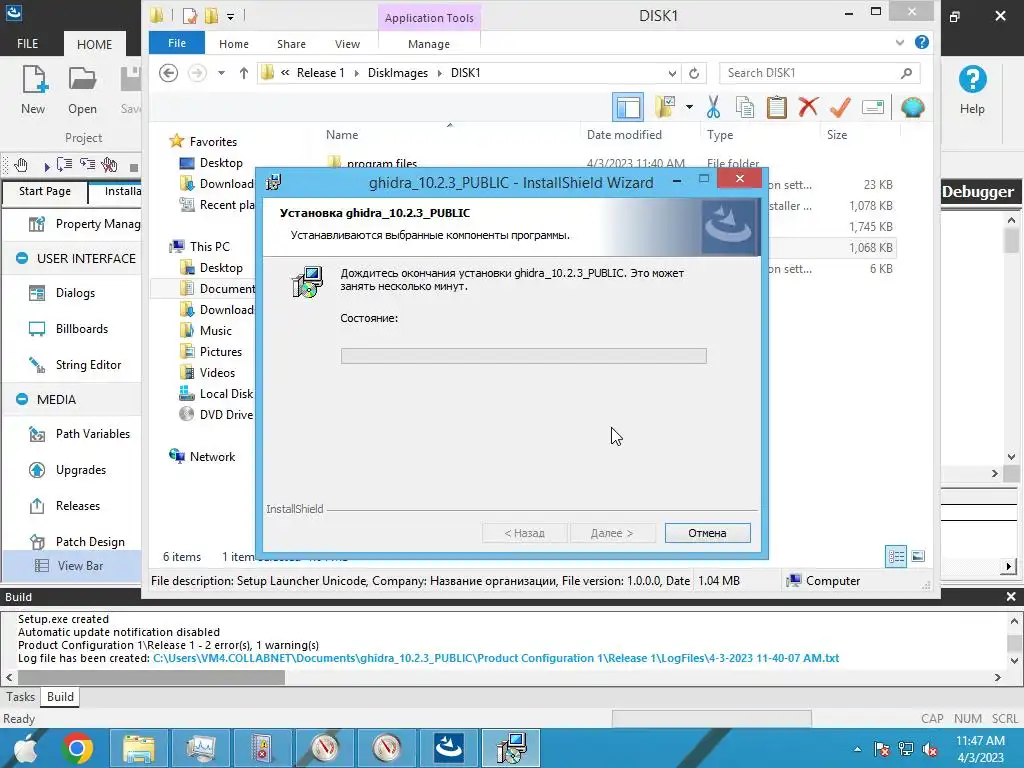The image size is (1024, 768).
Task: Switch to Tasks output tab
Action: pos(20,697)
